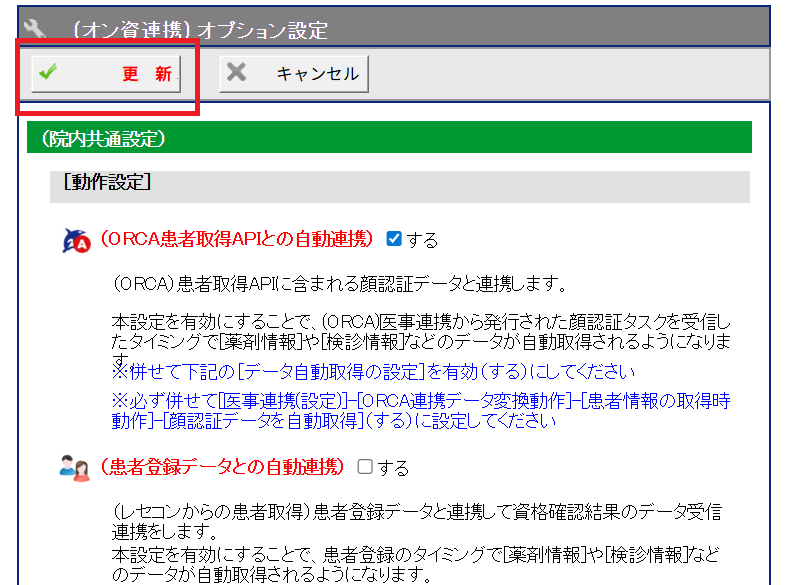Click the green checkmark icon on 更新
Viewport: 796px width, 585px height.
pos(47,73)
